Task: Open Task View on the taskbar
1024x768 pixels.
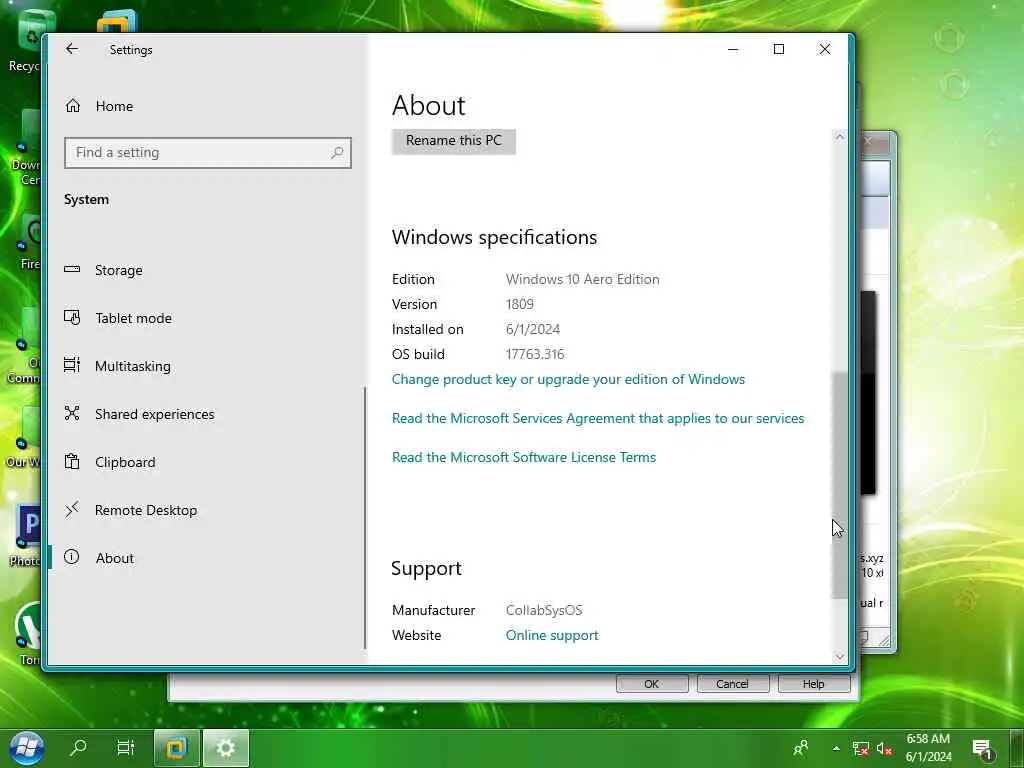Action: pyautogui.click(x=126, y=748)
